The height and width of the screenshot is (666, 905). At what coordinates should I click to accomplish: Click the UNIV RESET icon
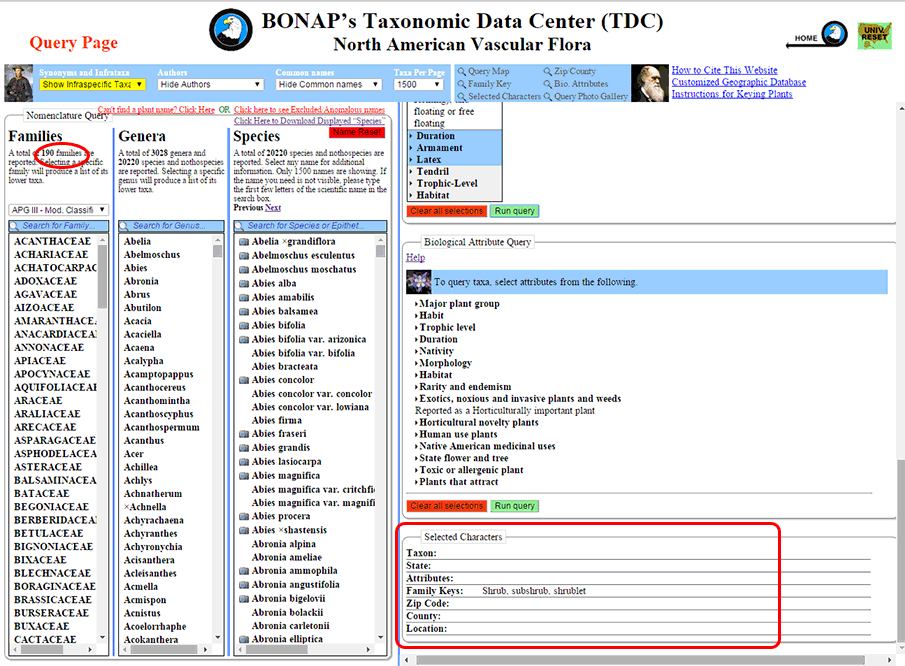[x=874, y=36]
